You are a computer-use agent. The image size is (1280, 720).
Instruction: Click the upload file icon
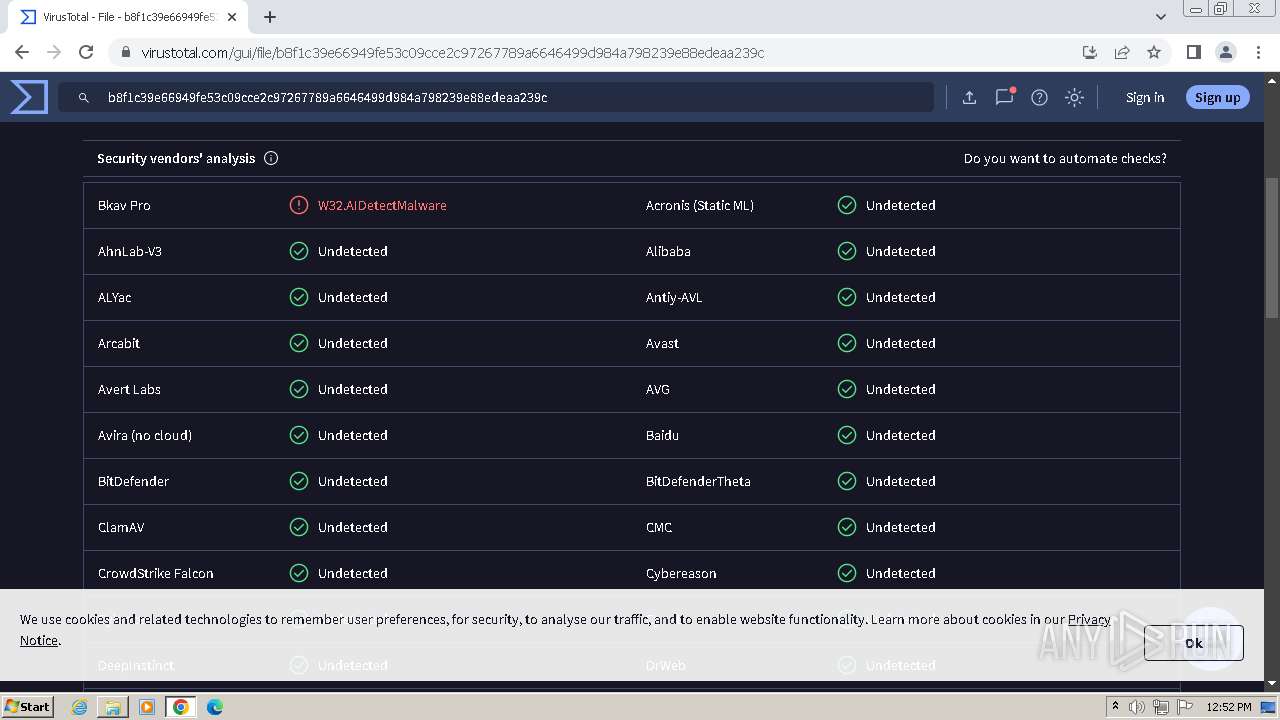969,97
